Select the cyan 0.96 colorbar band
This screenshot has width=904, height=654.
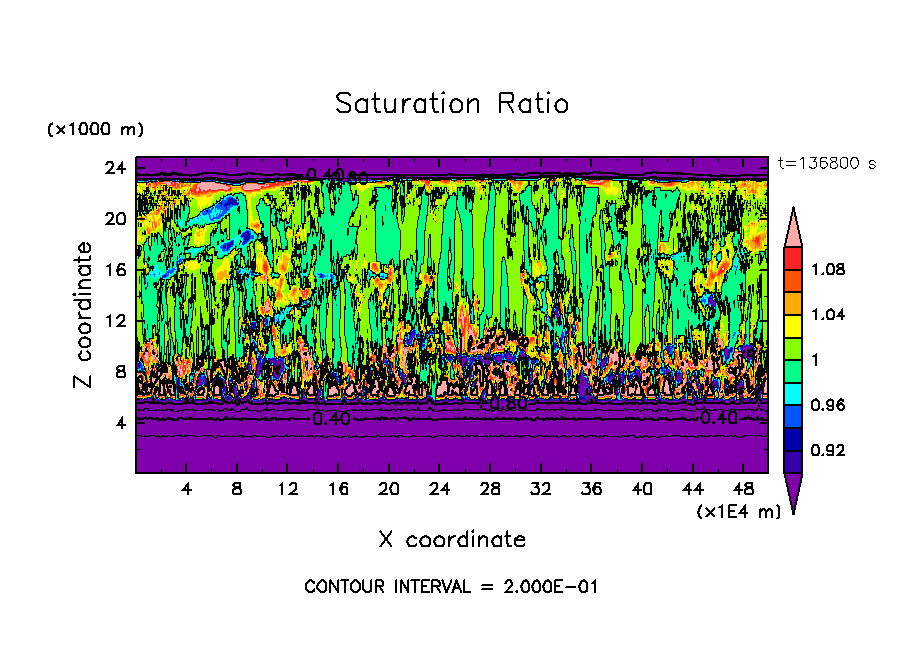click(793, 394)
